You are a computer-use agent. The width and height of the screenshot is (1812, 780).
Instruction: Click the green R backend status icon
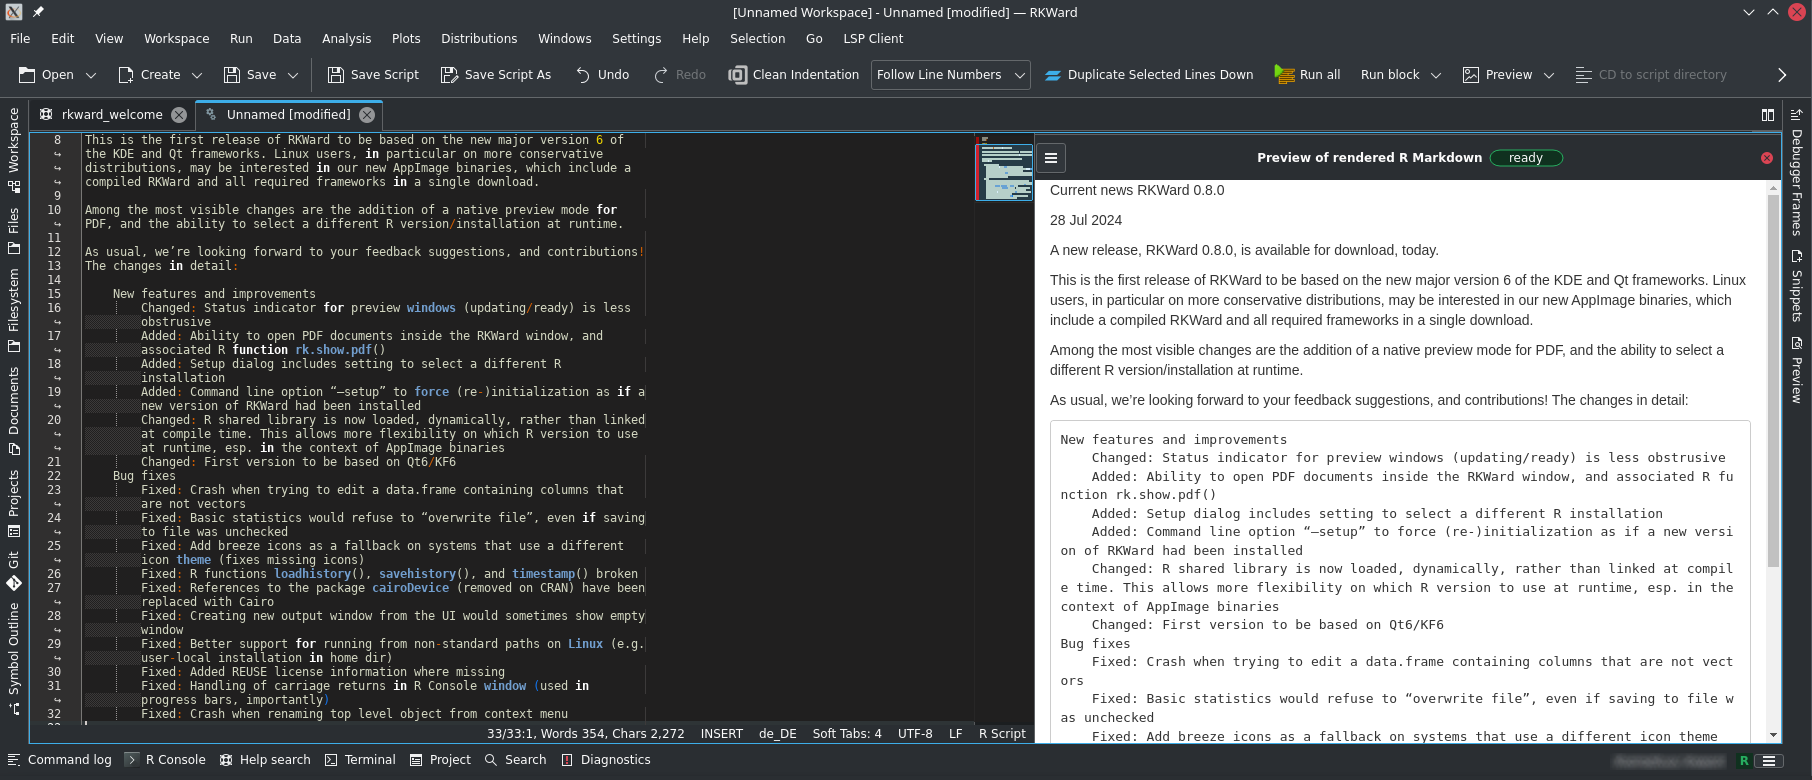coord(1744,761)
